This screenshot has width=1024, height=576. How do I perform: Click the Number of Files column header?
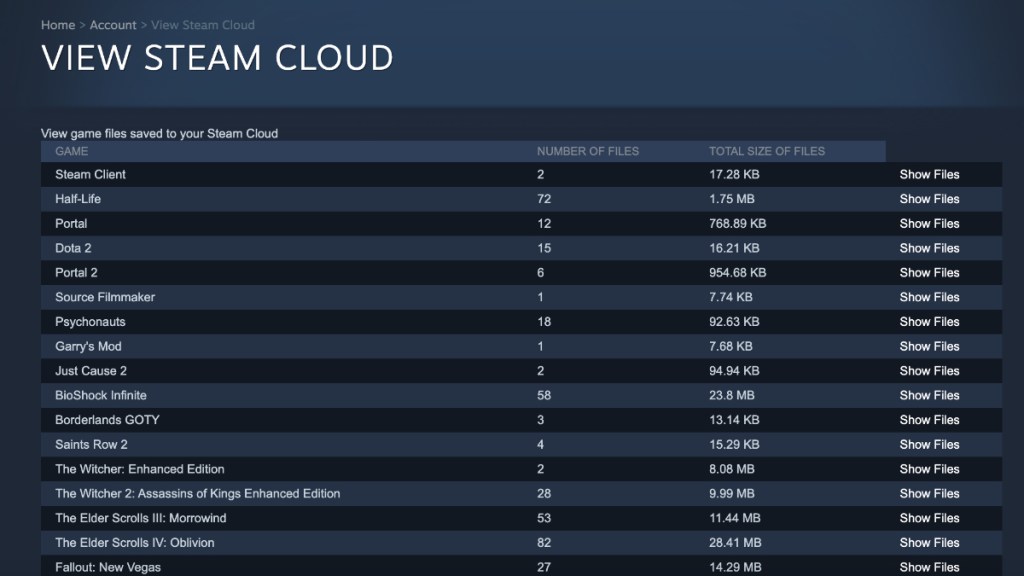click(x=587, y=151)
